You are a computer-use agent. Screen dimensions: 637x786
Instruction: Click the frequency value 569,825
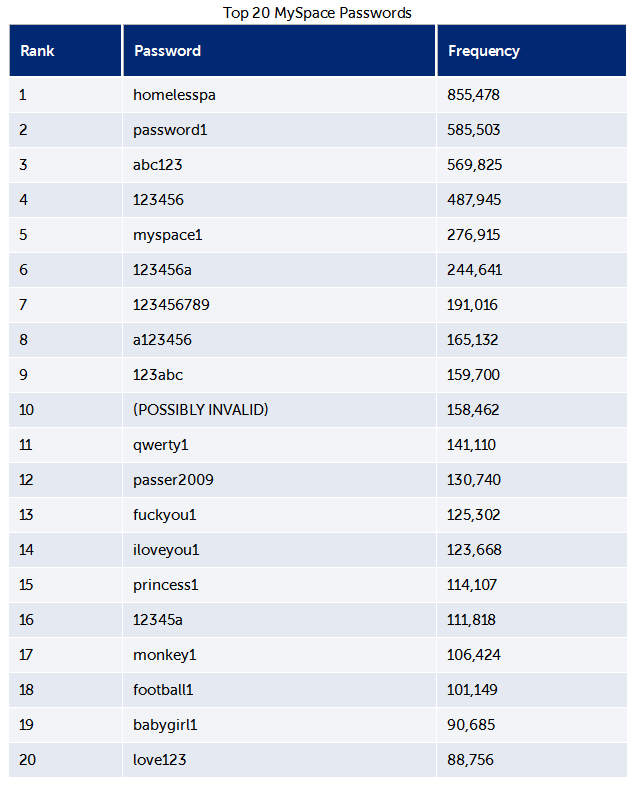[x=474, y=165]
